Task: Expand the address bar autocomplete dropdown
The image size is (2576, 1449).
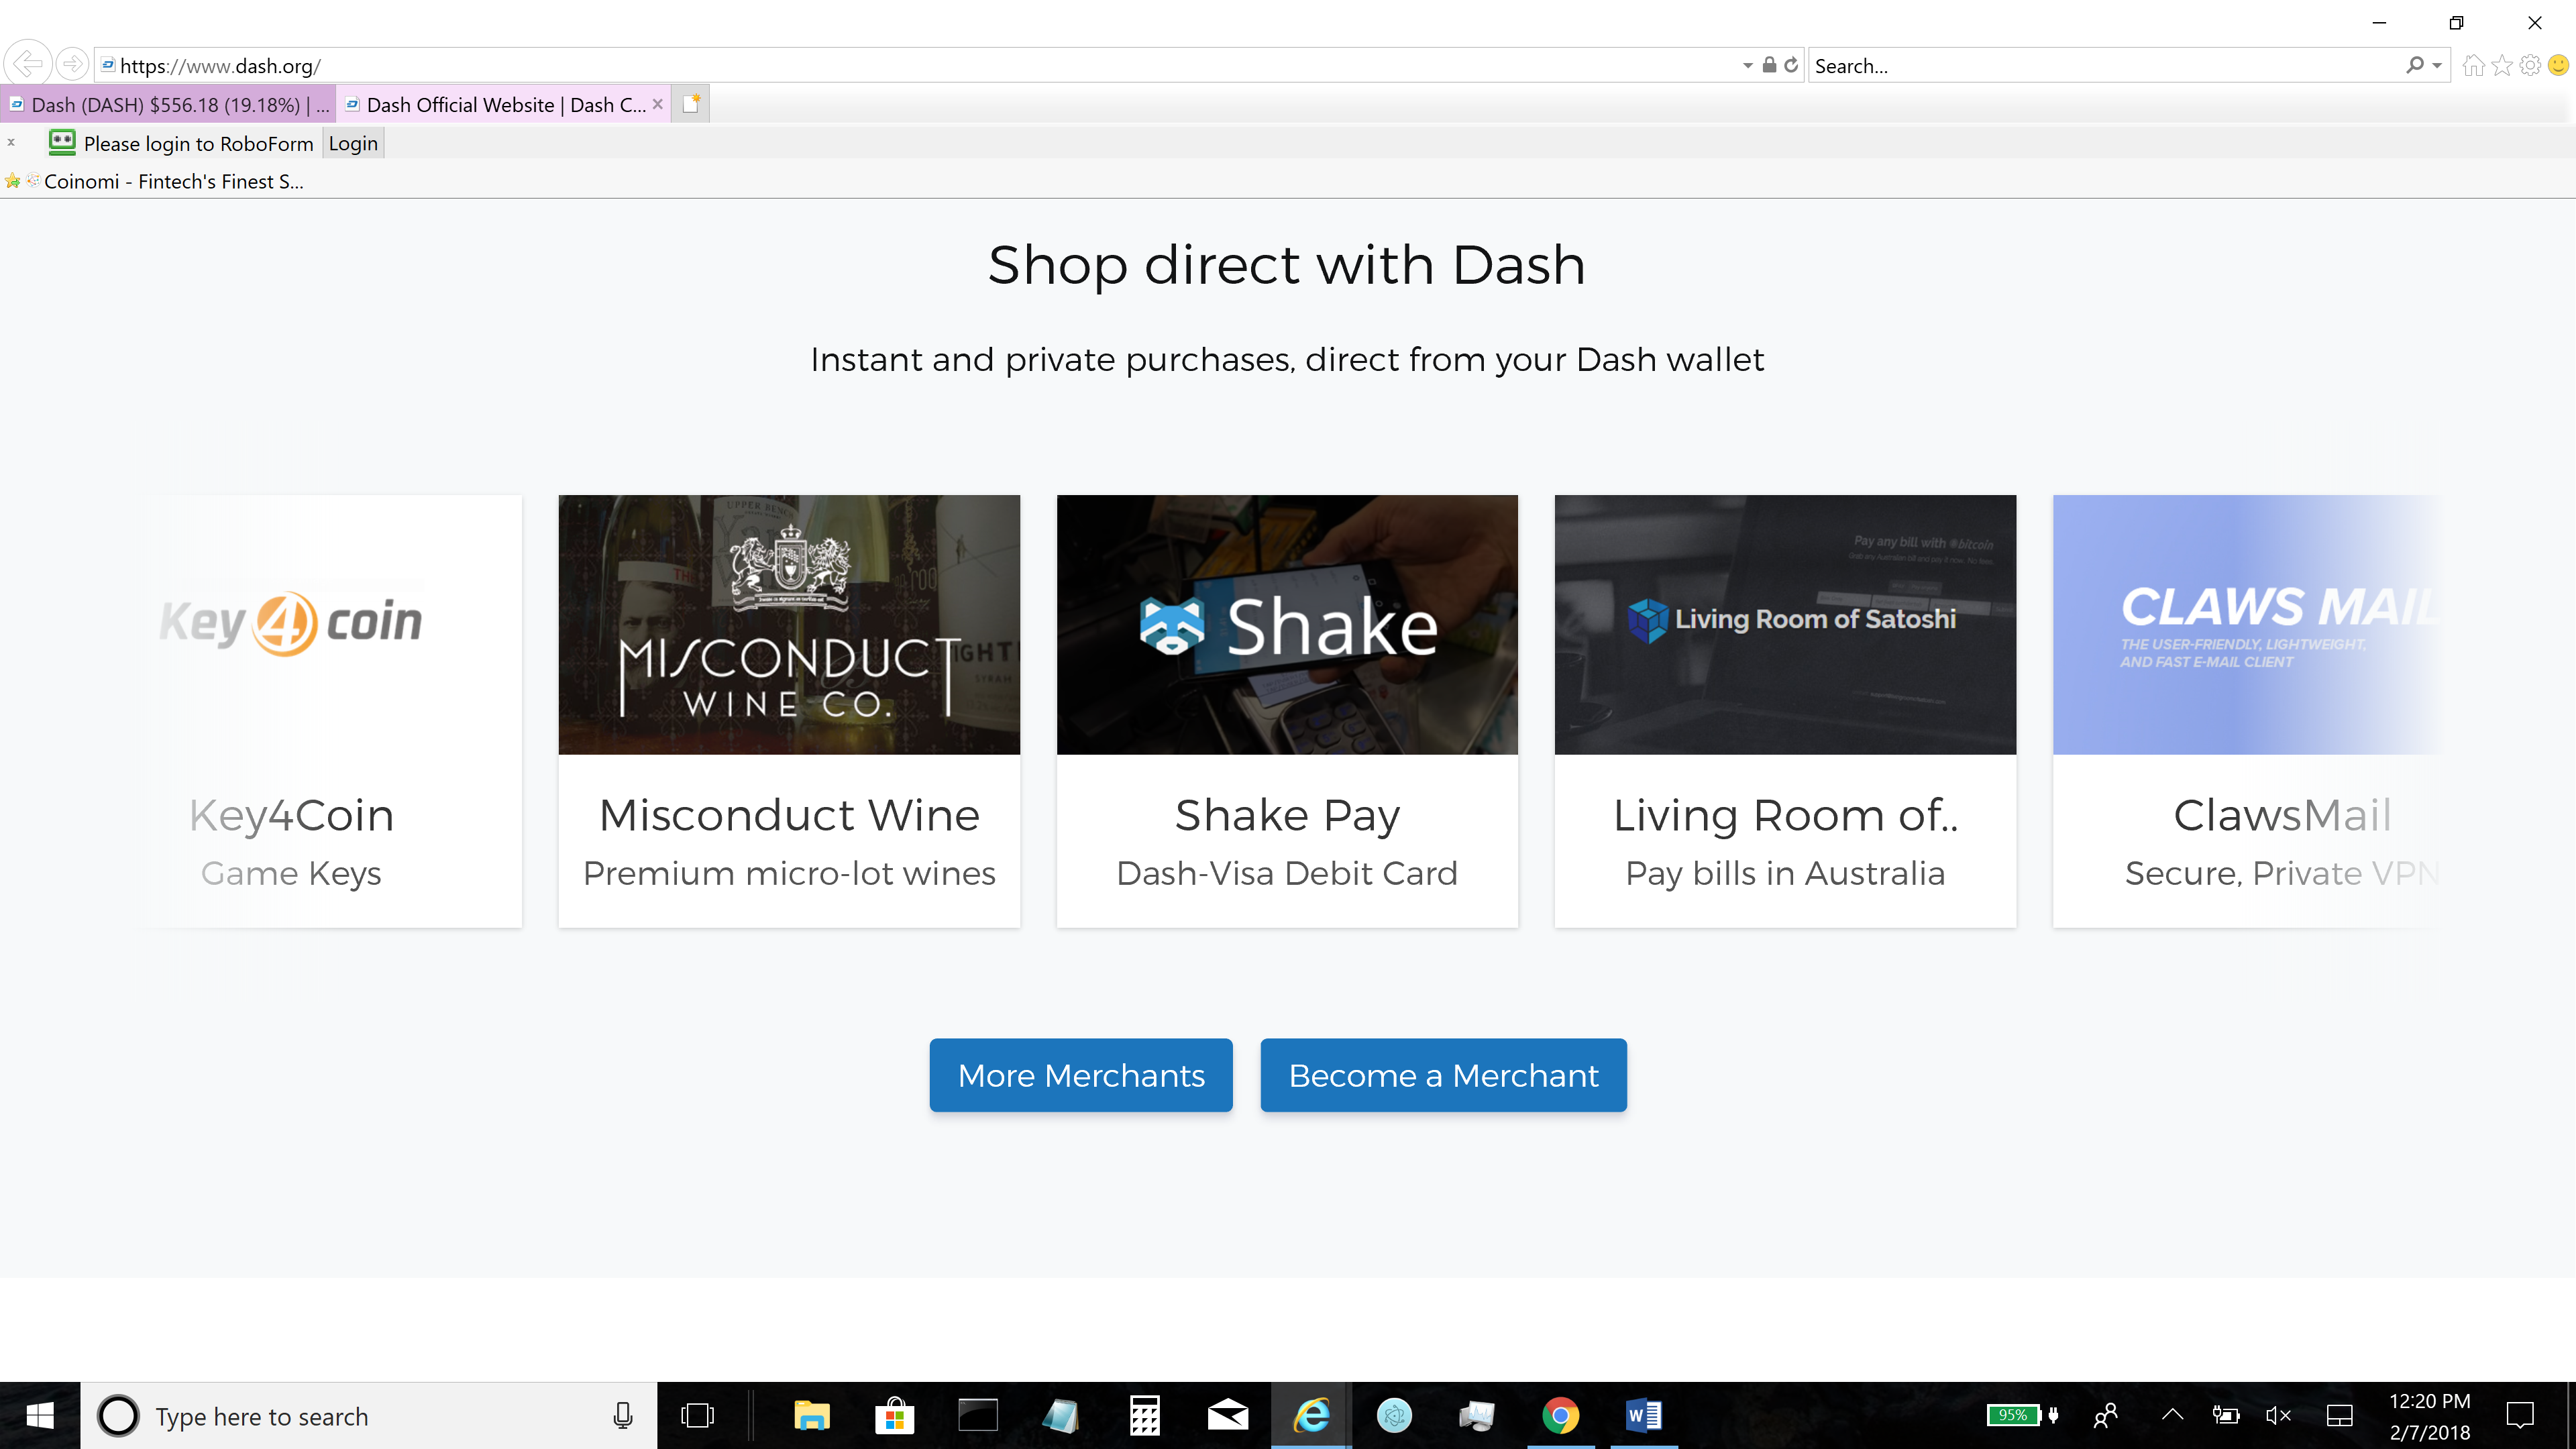Action: coord(1747,66)
